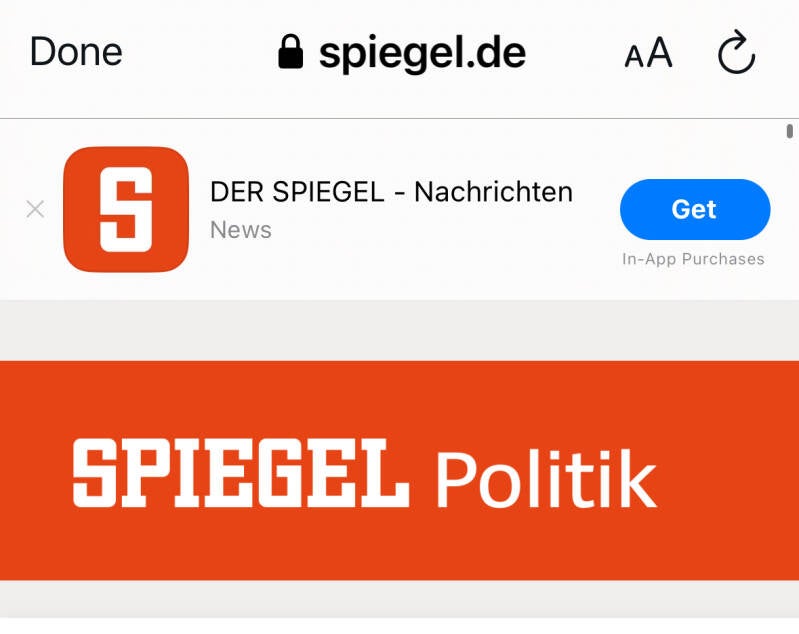Click the In-App Purchases label
799x634 pixels.
coord(693,260)
